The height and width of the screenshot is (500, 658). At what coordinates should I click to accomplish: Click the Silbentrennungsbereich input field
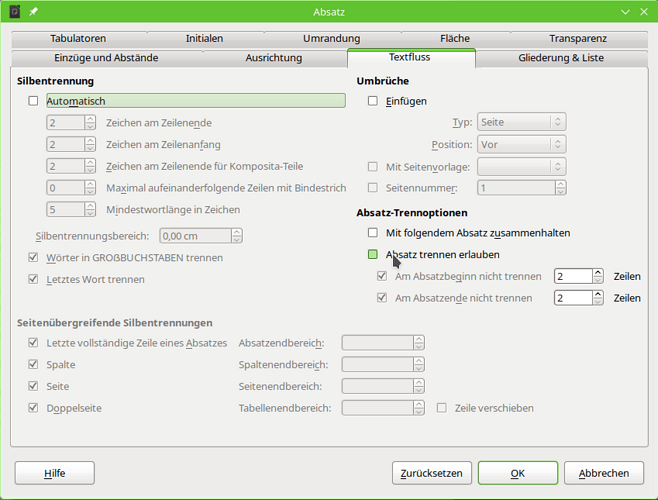tap(194, 236)
